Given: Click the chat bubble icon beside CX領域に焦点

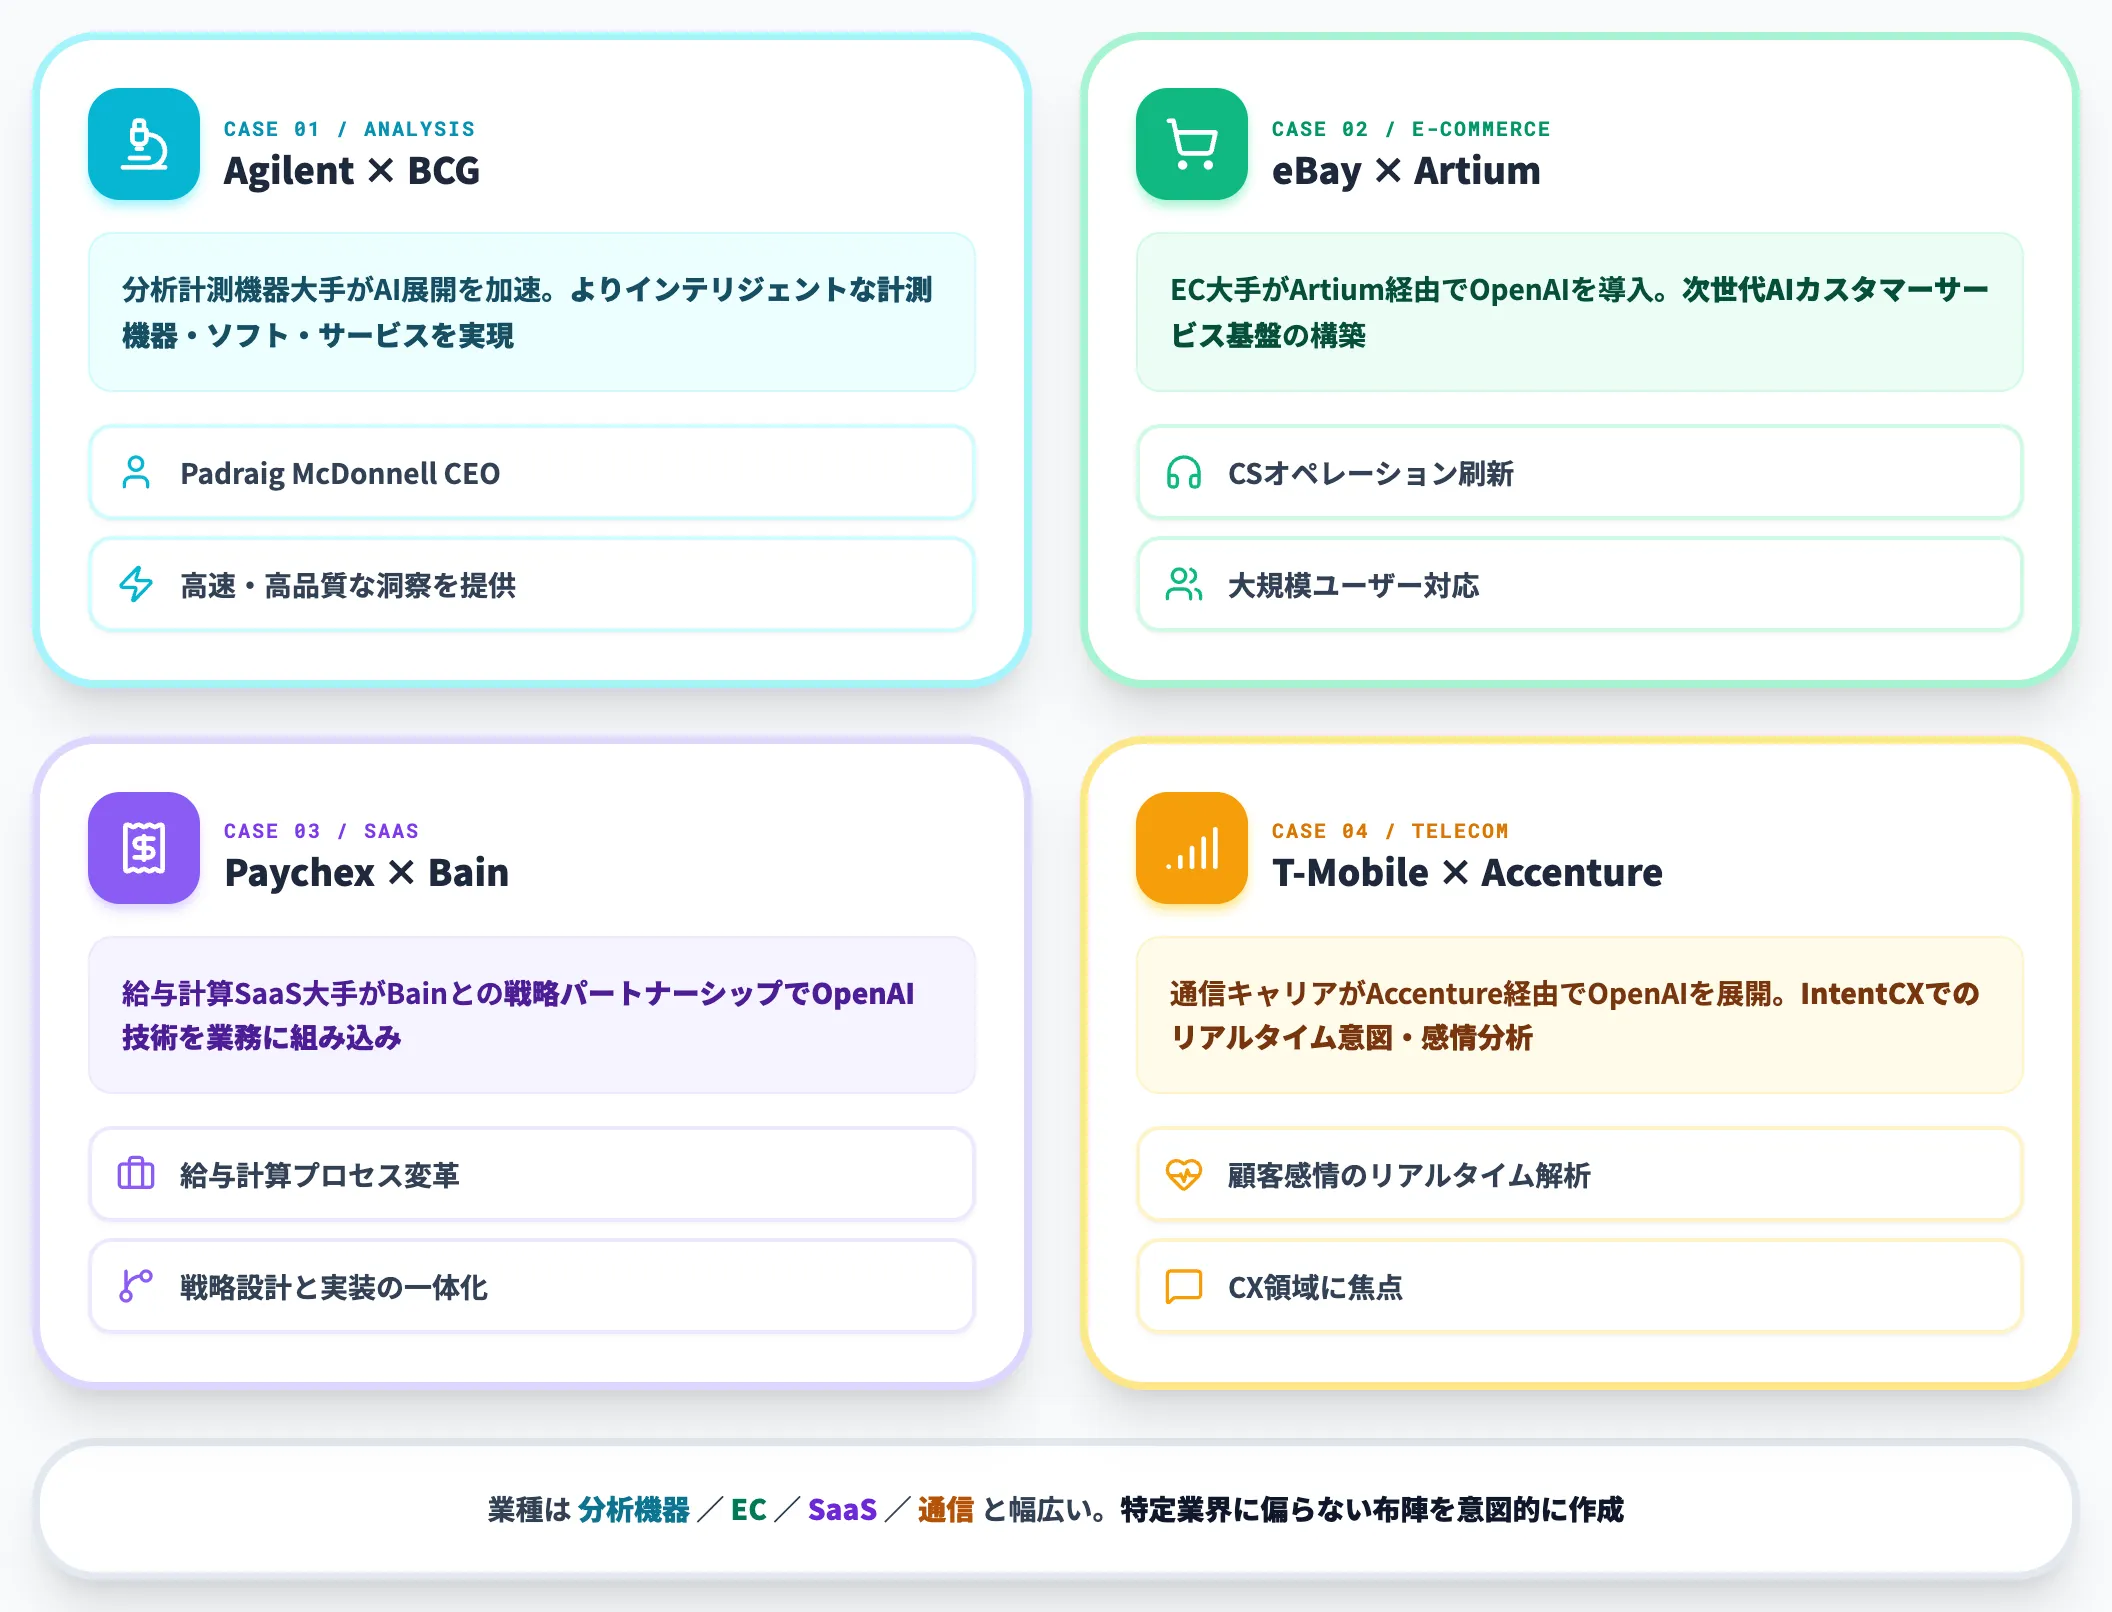Looking at the screenshot, I should (x=1184, y=1286).
